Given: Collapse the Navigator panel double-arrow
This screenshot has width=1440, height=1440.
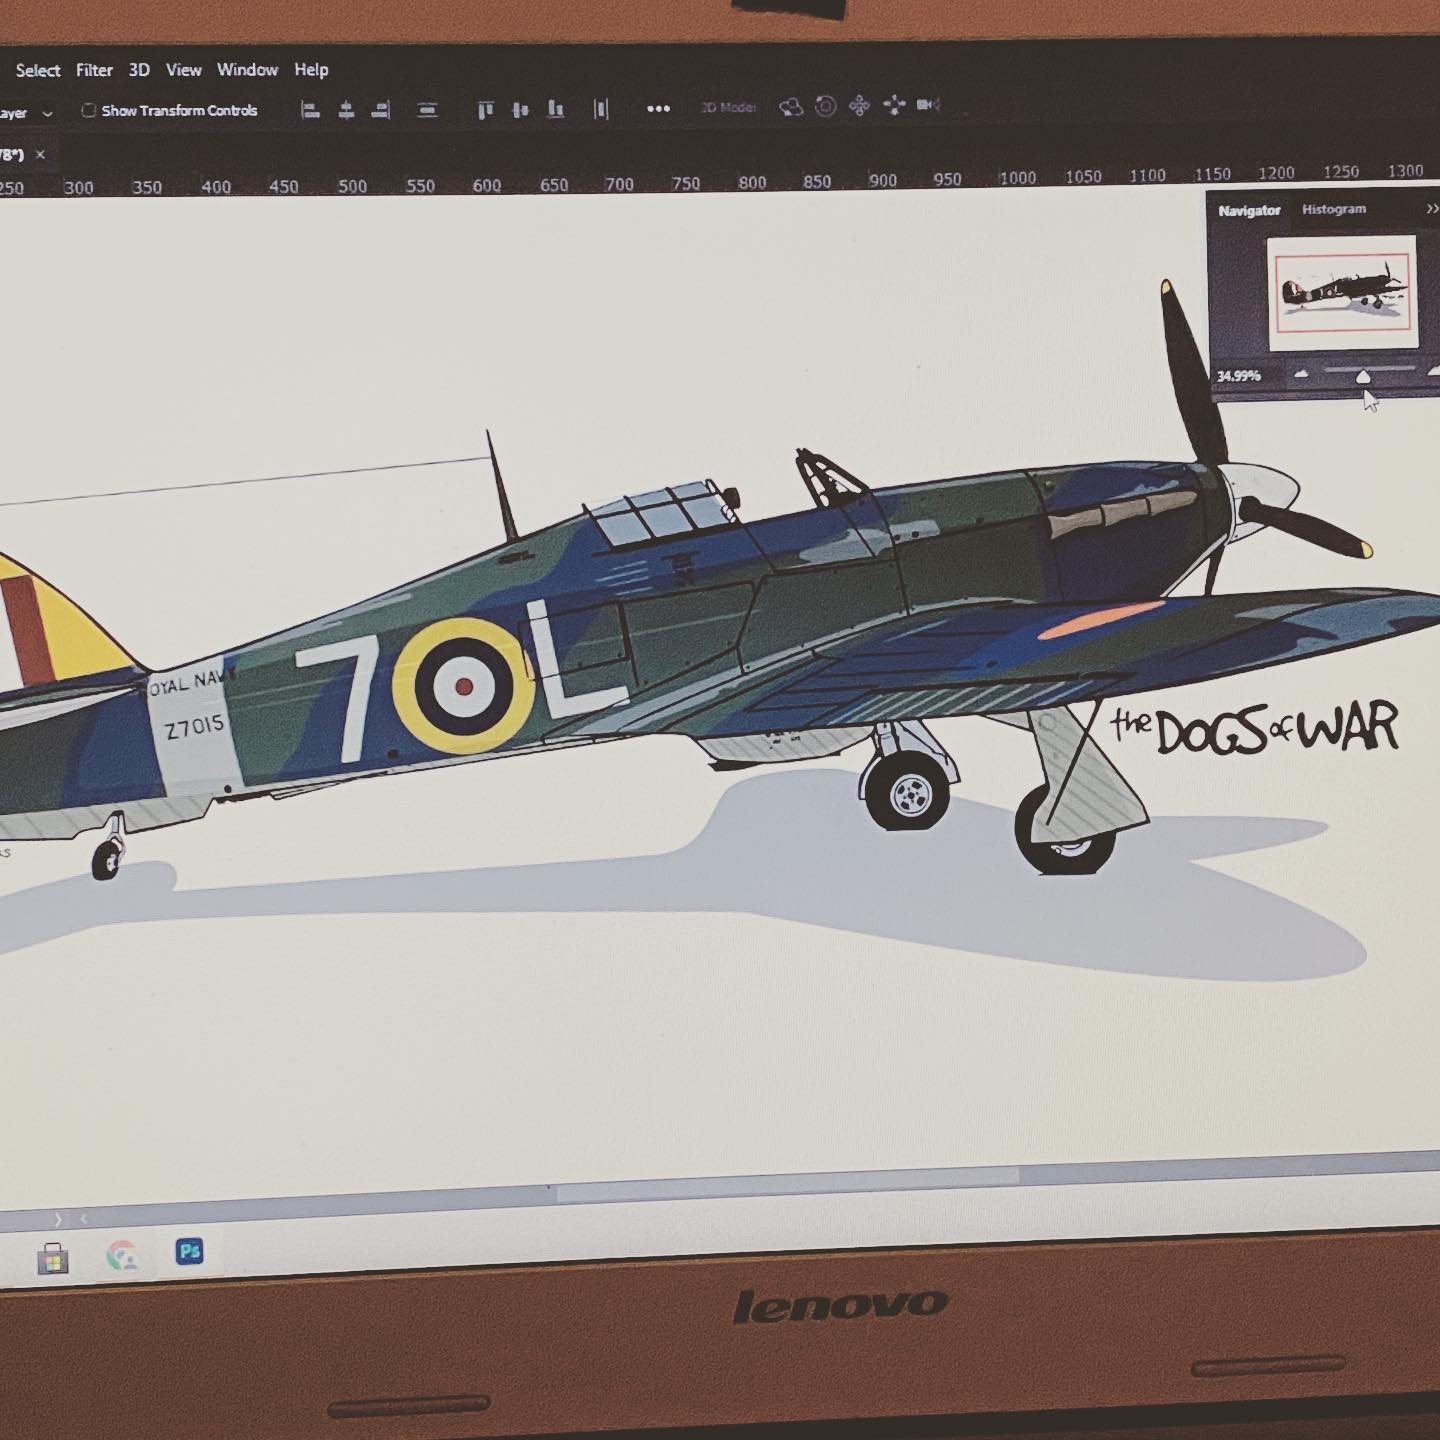Looking at the screenshot, I should [x=1431, y=208].
